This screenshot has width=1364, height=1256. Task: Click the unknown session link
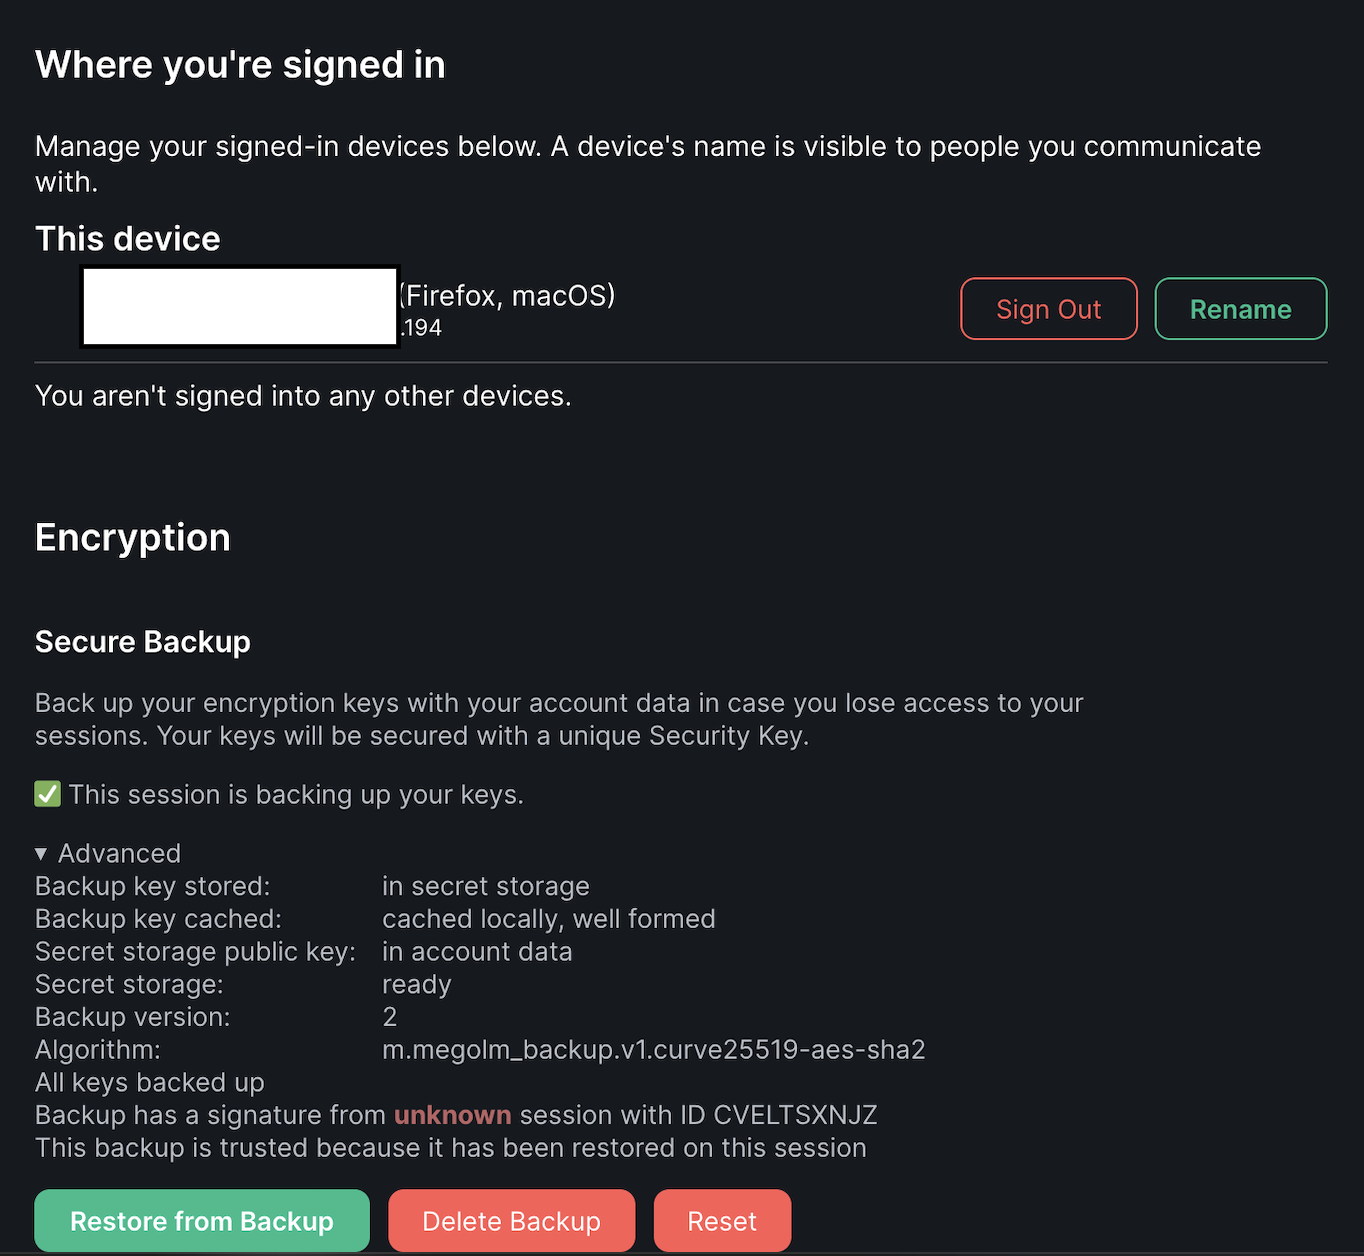point(452,1114)
